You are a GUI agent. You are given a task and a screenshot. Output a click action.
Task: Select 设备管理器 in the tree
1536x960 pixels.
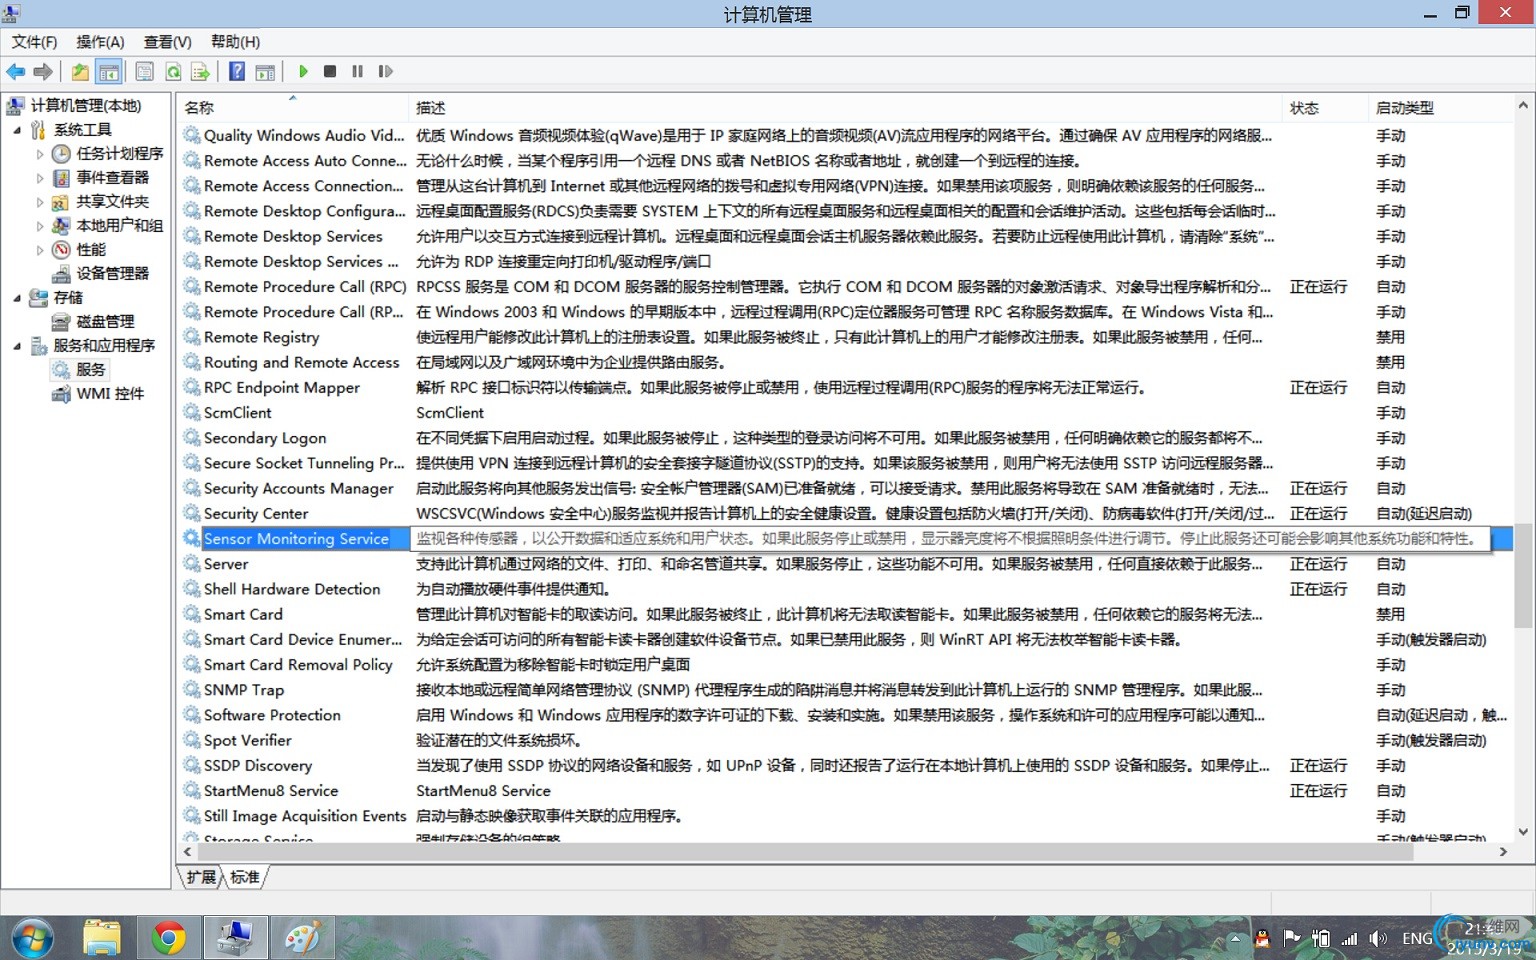click(x=112, y=274)
